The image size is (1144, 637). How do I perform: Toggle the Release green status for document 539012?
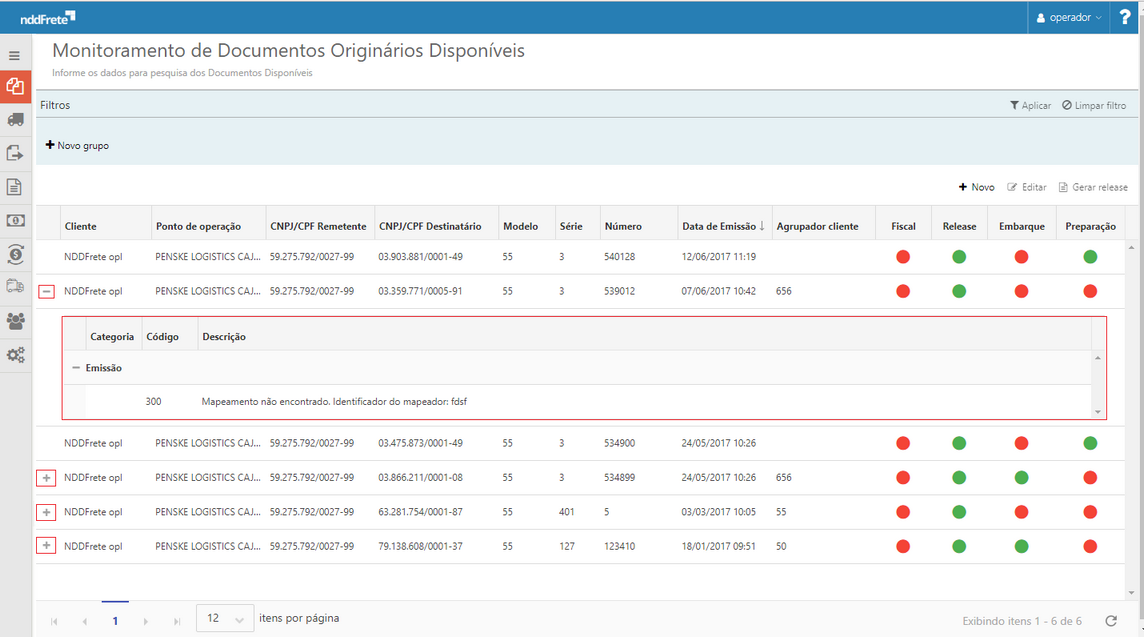pyautogui.click(x=959, y=290)
